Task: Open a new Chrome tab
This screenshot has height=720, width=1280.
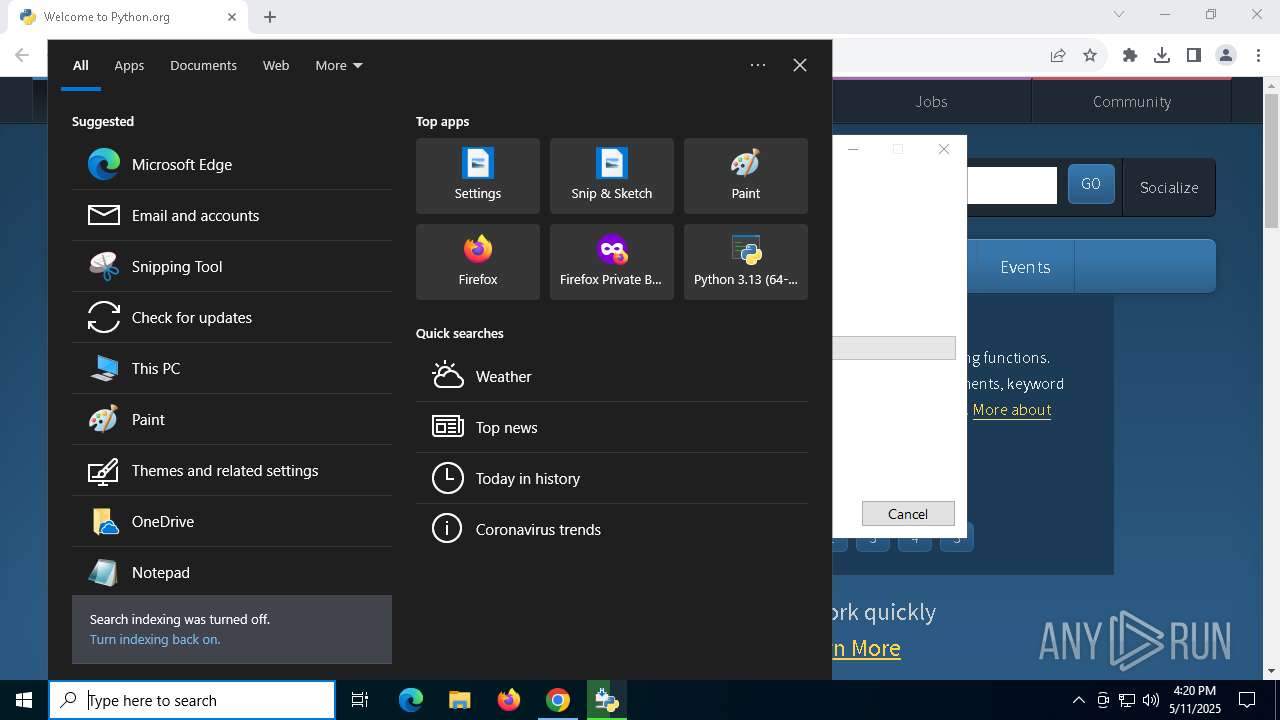Action: point(270,17)
